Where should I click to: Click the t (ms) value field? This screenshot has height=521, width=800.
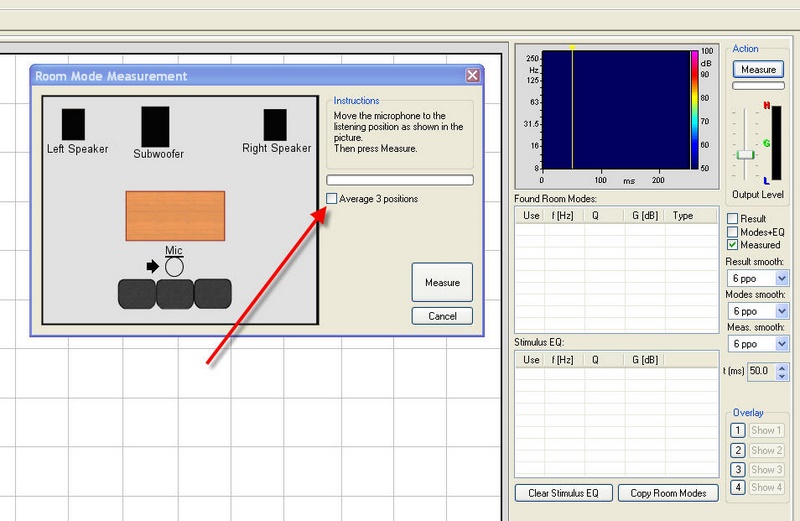(x=761, y=371)
